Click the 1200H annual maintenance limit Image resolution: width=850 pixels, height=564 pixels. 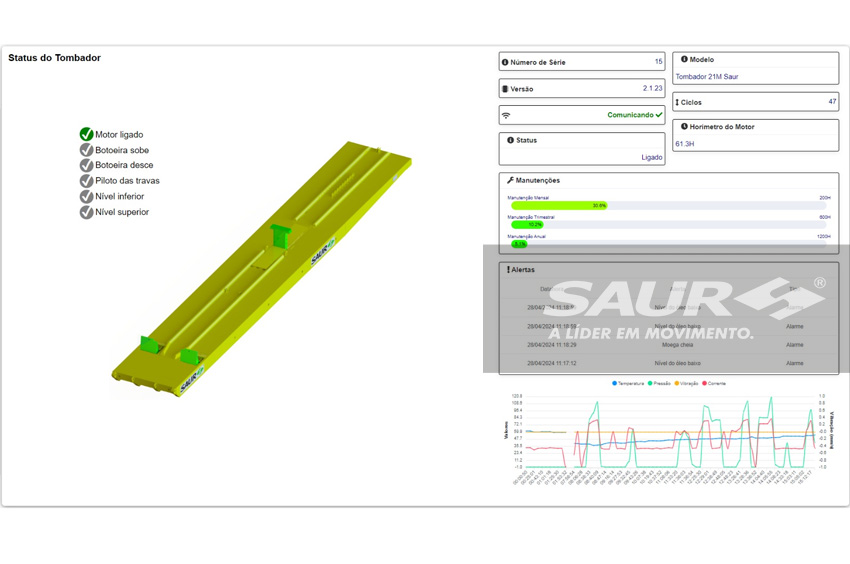823,236
